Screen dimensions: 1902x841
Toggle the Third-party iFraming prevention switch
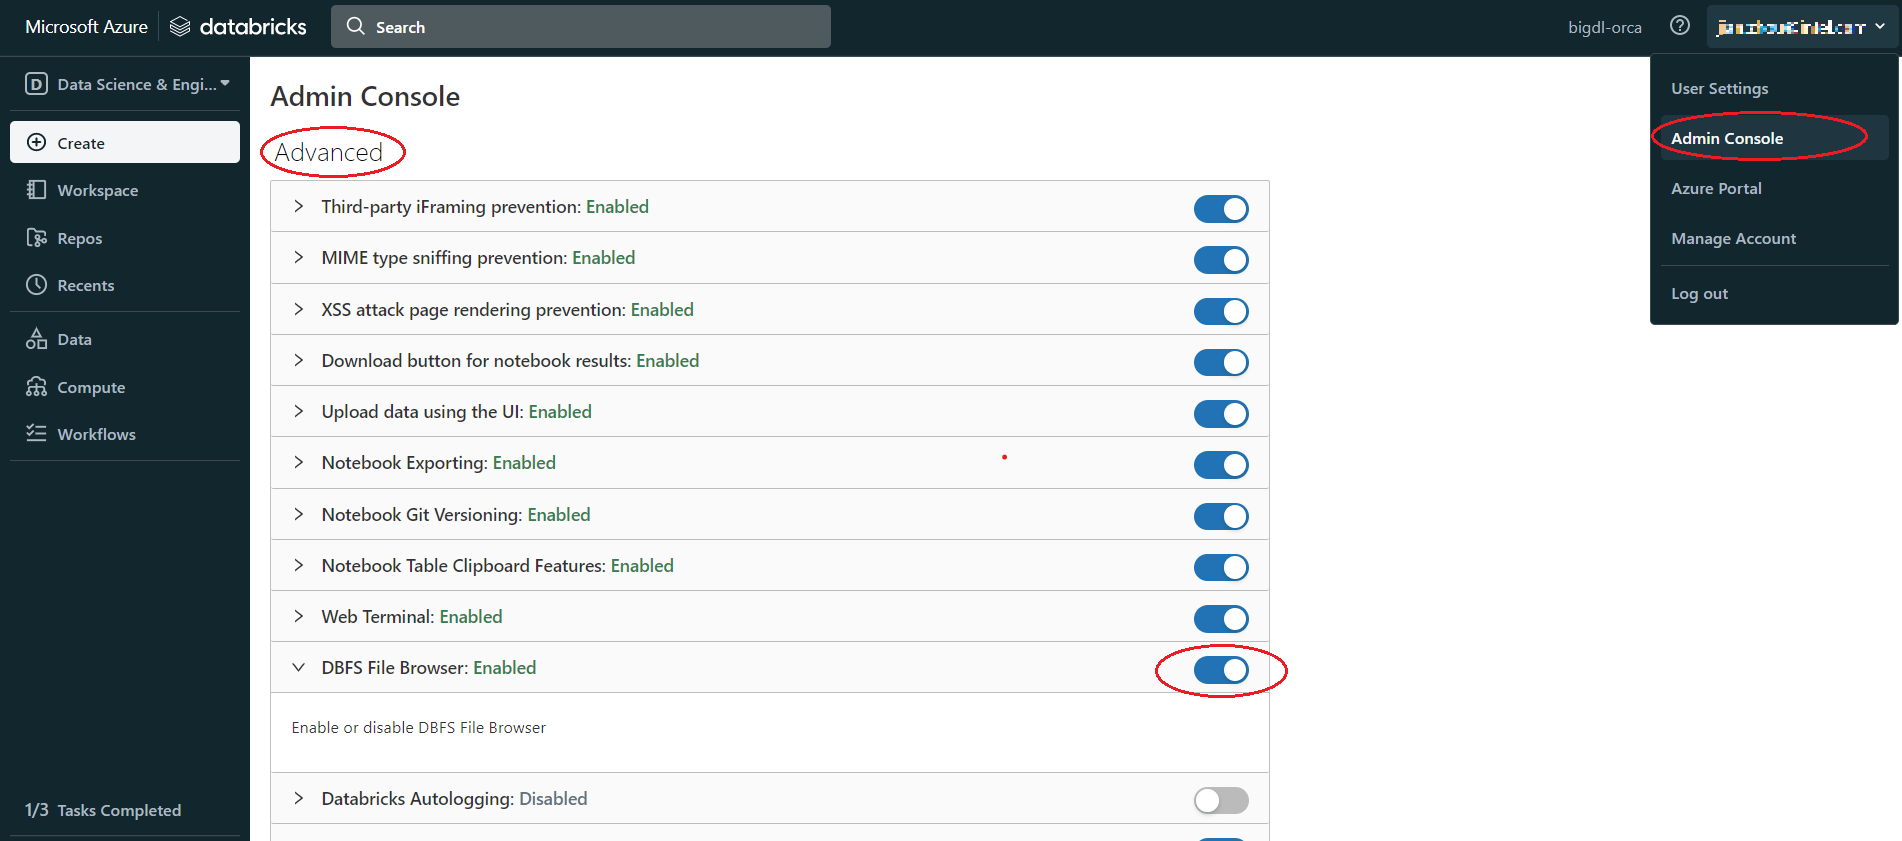(x=1221, y=209)
